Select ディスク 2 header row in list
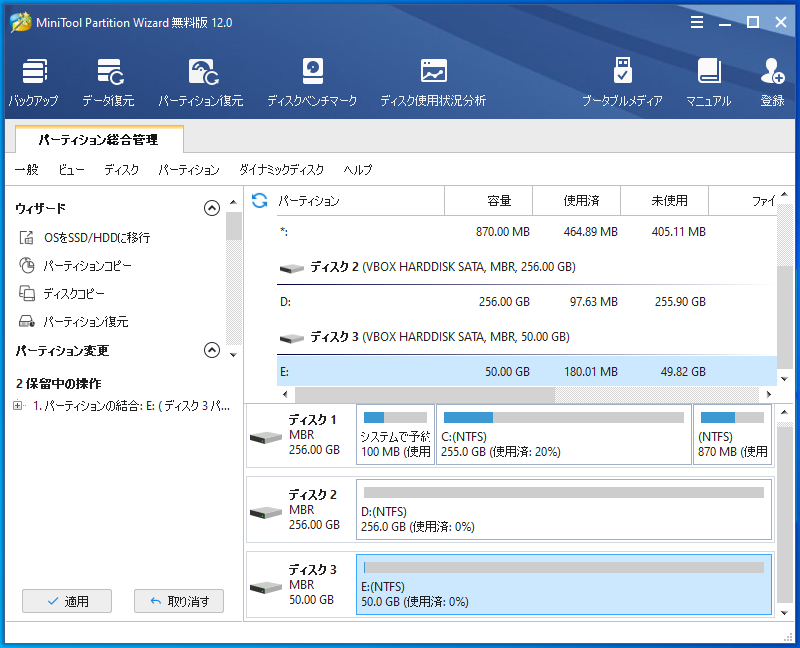 click(527, 267)
